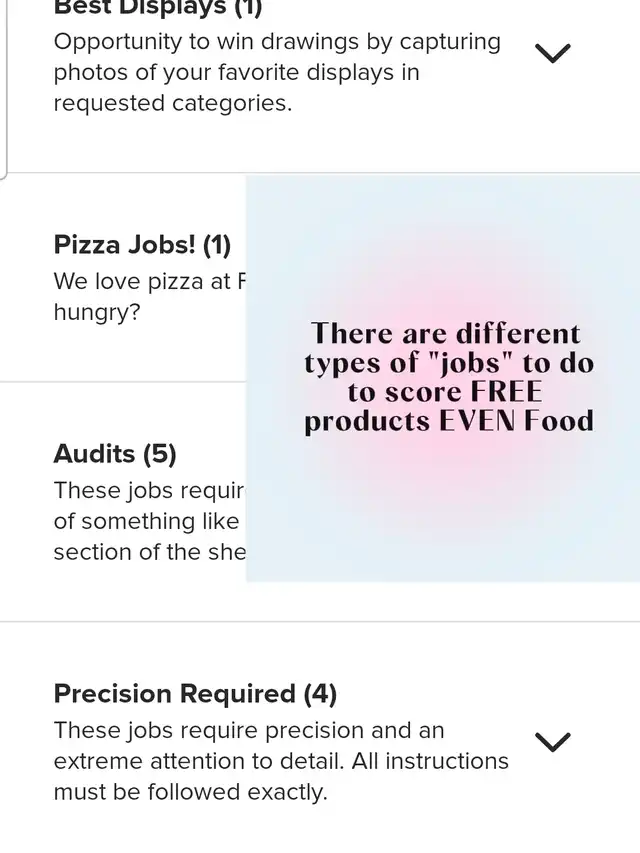
Task: Tap the 'to score FREE' caption line
Action: coord(445,392)
